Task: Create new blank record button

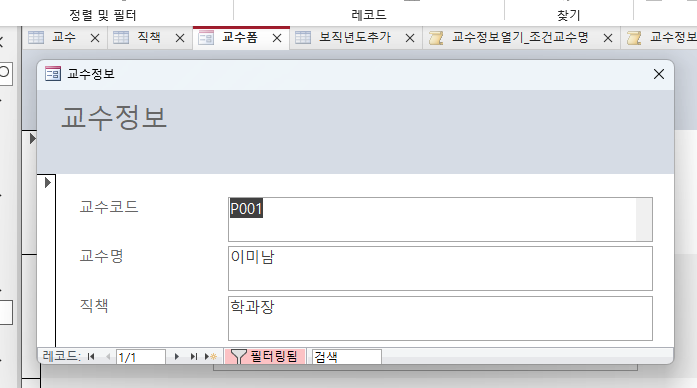Action: tap(211, 356)
